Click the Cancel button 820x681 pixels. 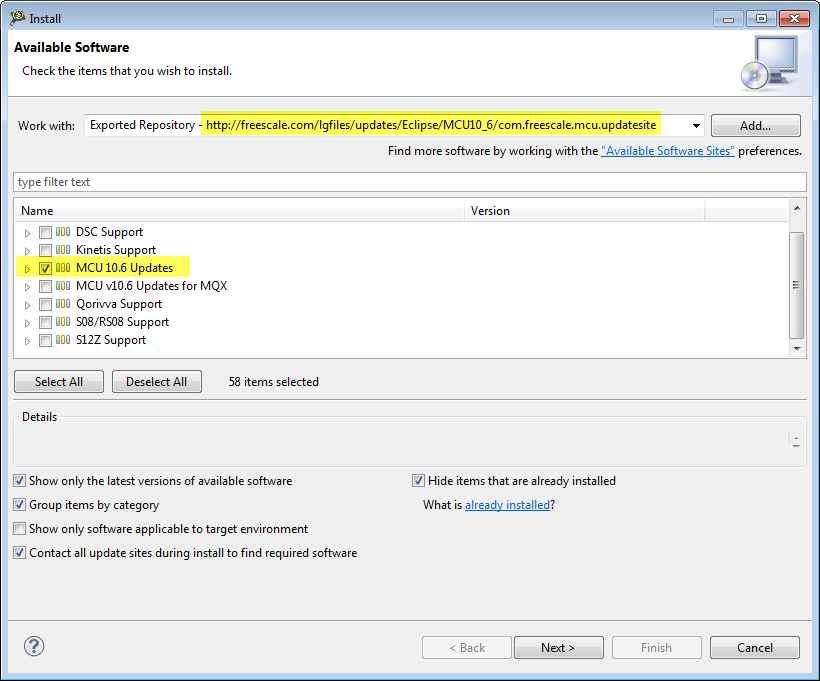(x=755, y=648)
